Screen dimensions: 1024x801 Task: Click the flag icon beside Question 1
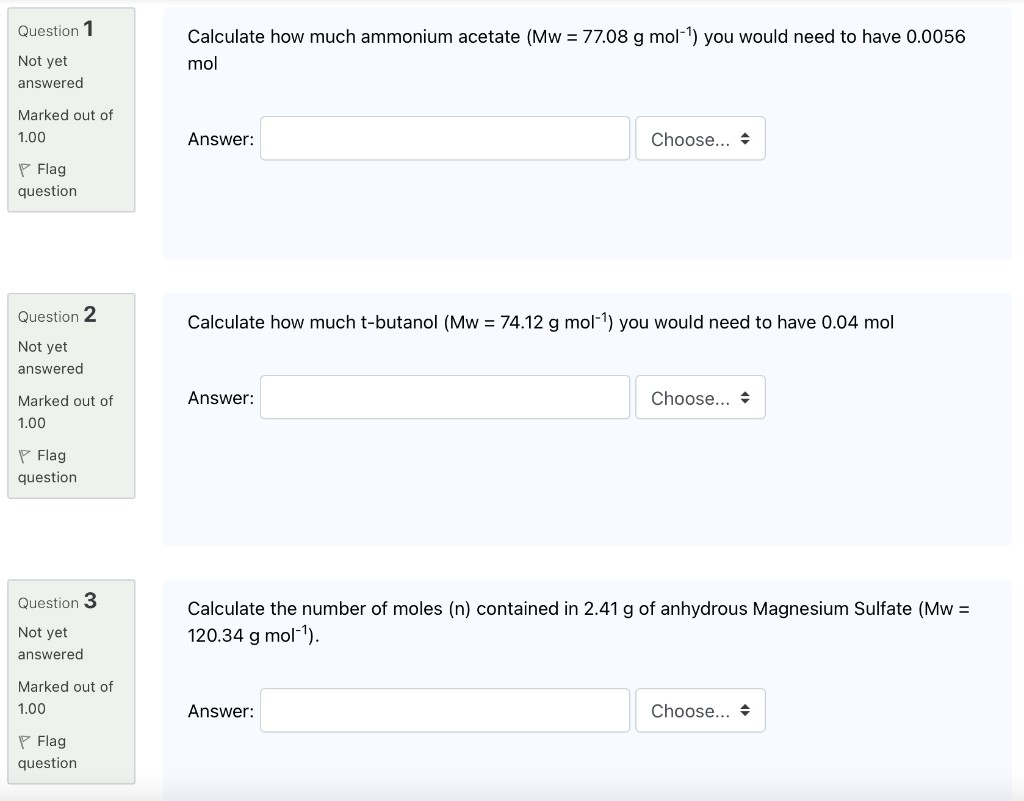pyautogui.click(x=25, y=168)
